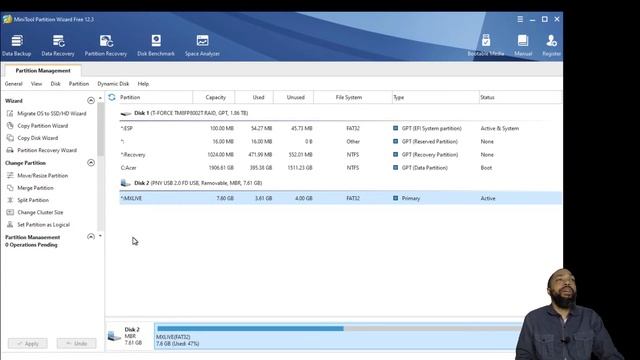Click the Partition Recovery Wizard icon
Screen dimensions: 640x360
(x=10, y=150)
